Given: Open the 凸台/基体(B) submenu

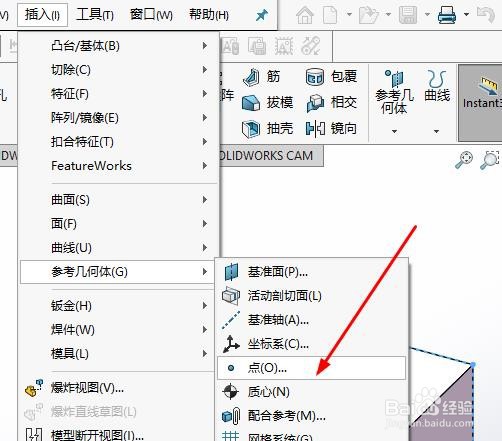Looking at the screenshot, I should coord(119,46).
